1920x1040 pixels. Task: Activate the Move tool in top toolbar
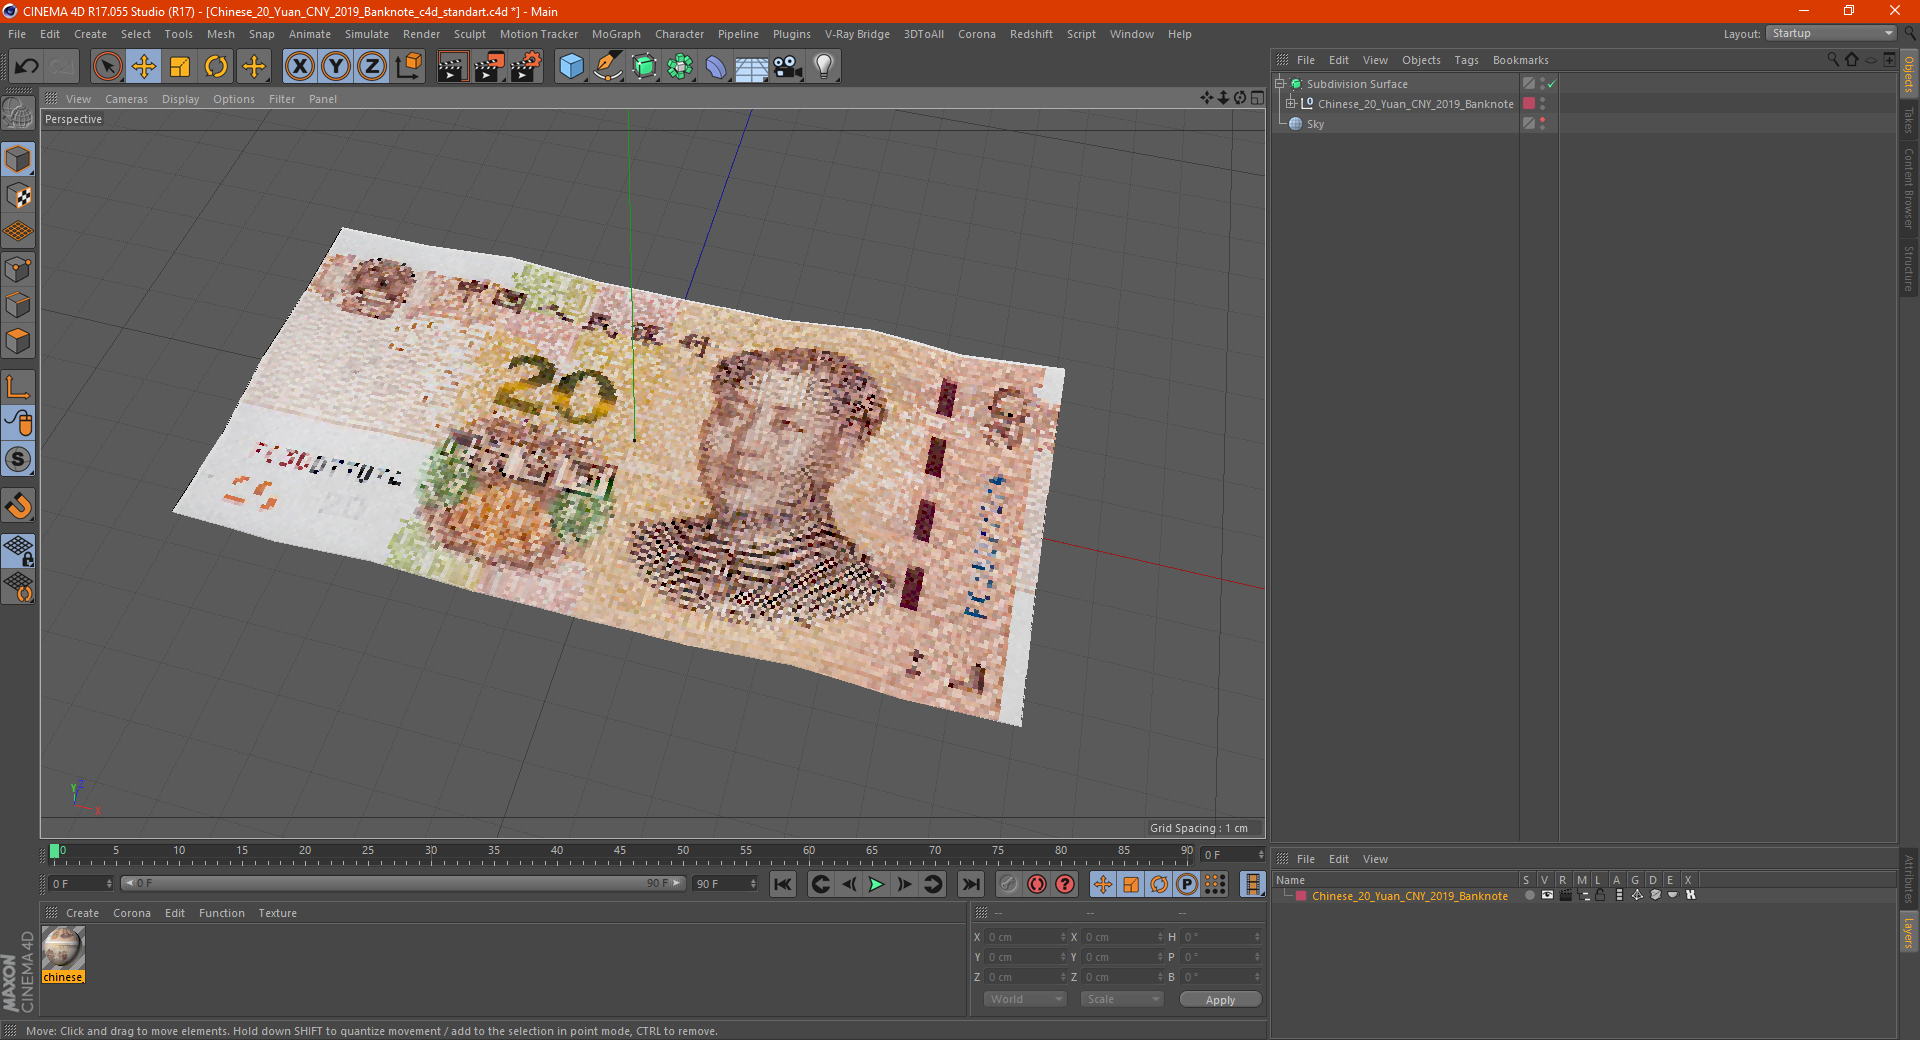(x=144, y=67)
